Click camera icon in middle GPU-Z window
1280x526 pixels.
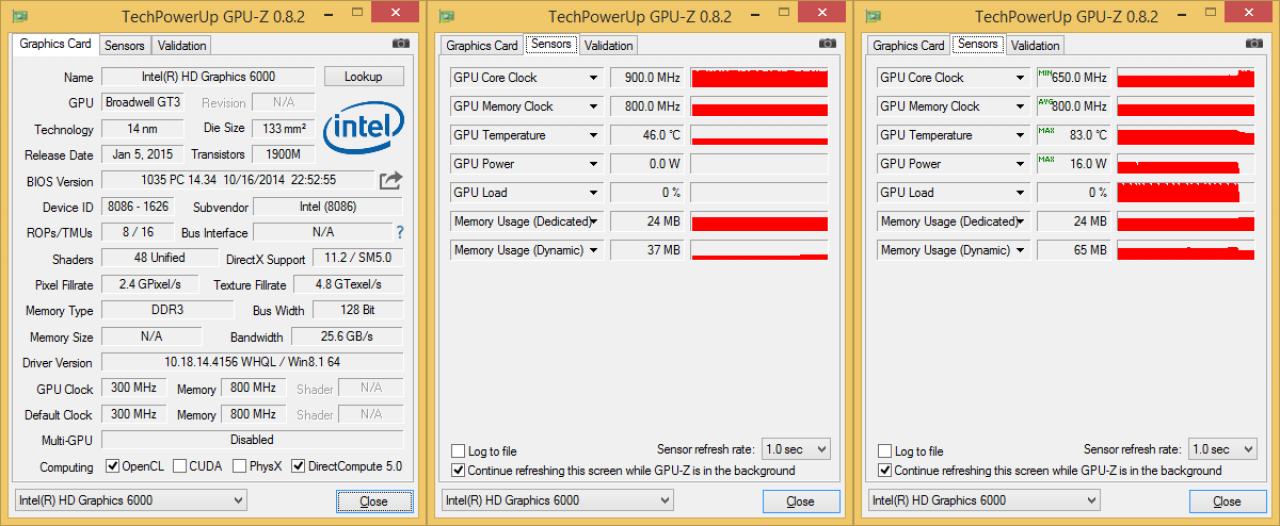[x=827, y=43]
